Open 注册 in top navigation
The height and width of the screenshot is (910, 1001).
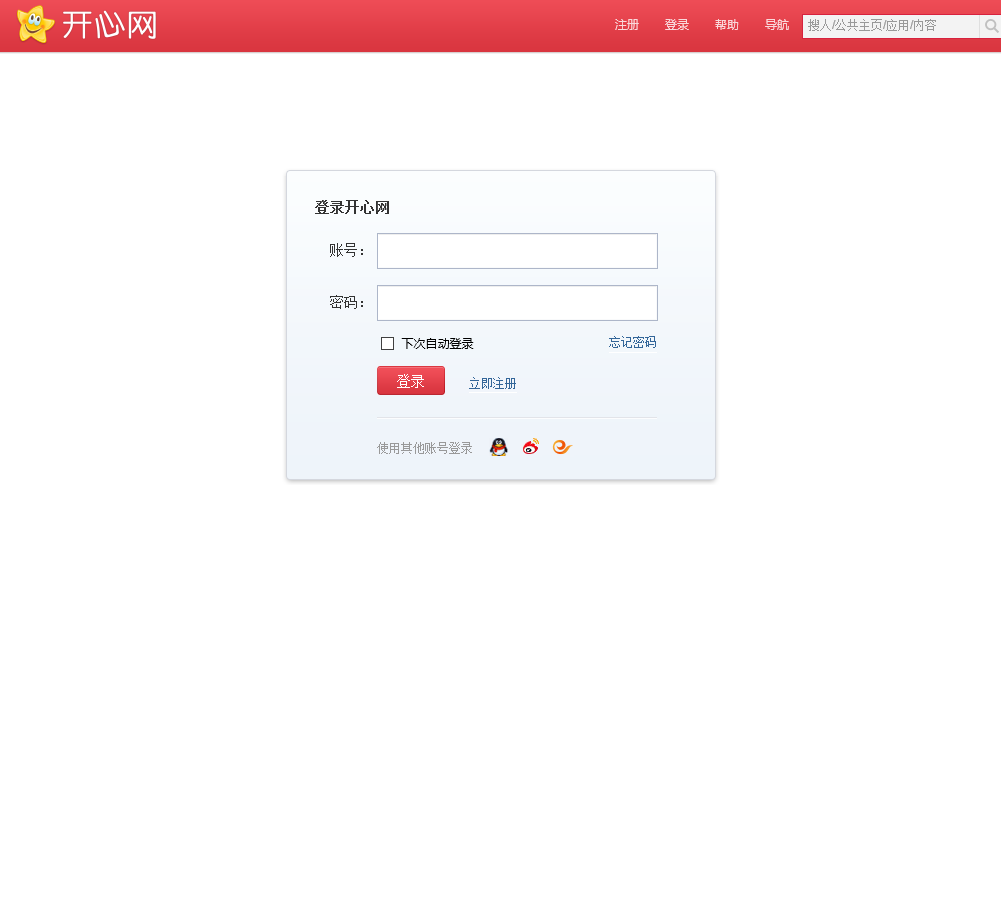[x=626, y=25]
